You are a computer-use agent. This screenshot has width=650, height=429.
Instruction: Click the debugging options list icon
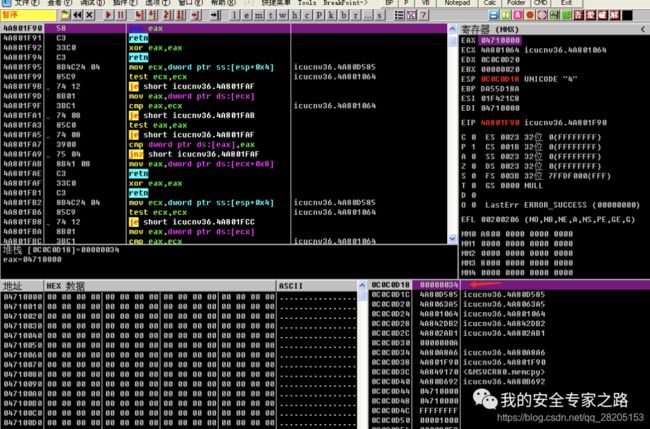[x=399, y=15]
